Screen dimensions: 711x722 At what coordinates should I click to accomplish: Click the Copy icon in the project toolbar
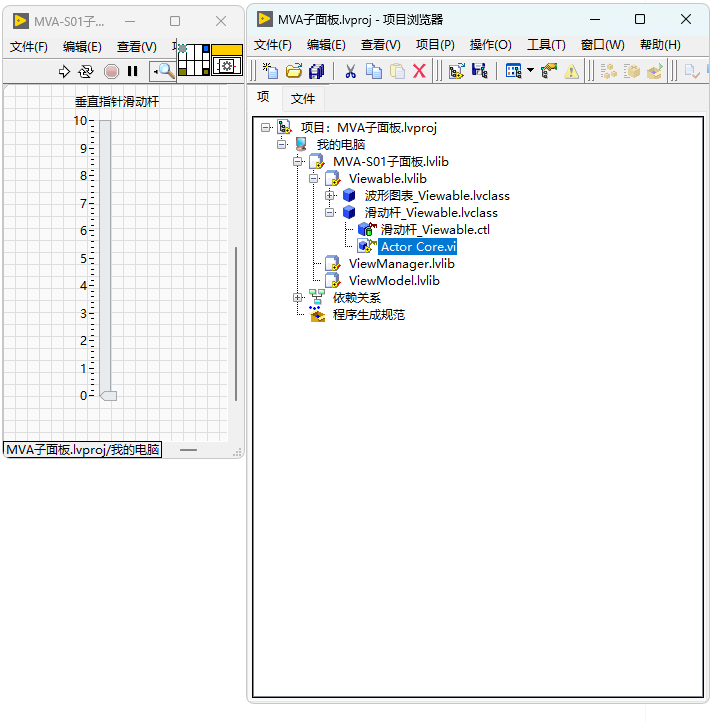click(x=374, y=71)
